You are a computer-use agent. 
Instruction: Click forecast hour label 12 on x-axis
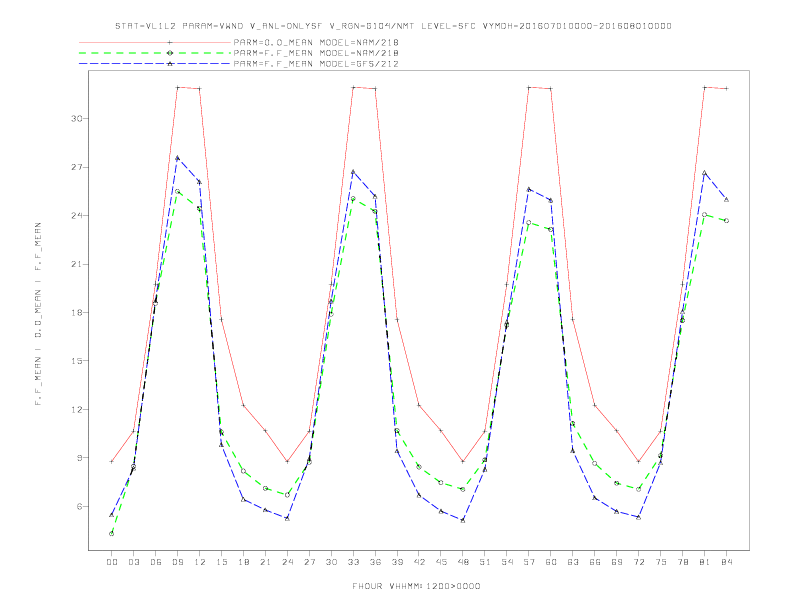coord(200,562)
